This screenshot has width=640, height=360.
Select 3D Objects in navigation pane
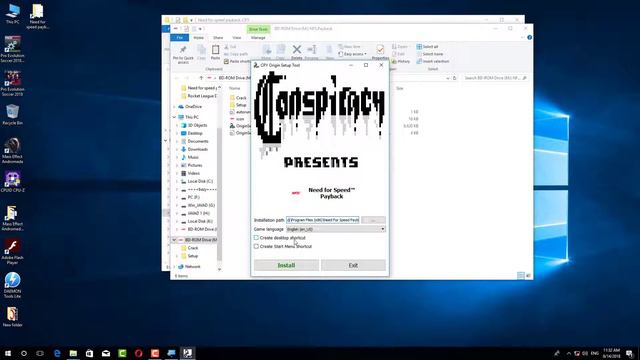194,125
